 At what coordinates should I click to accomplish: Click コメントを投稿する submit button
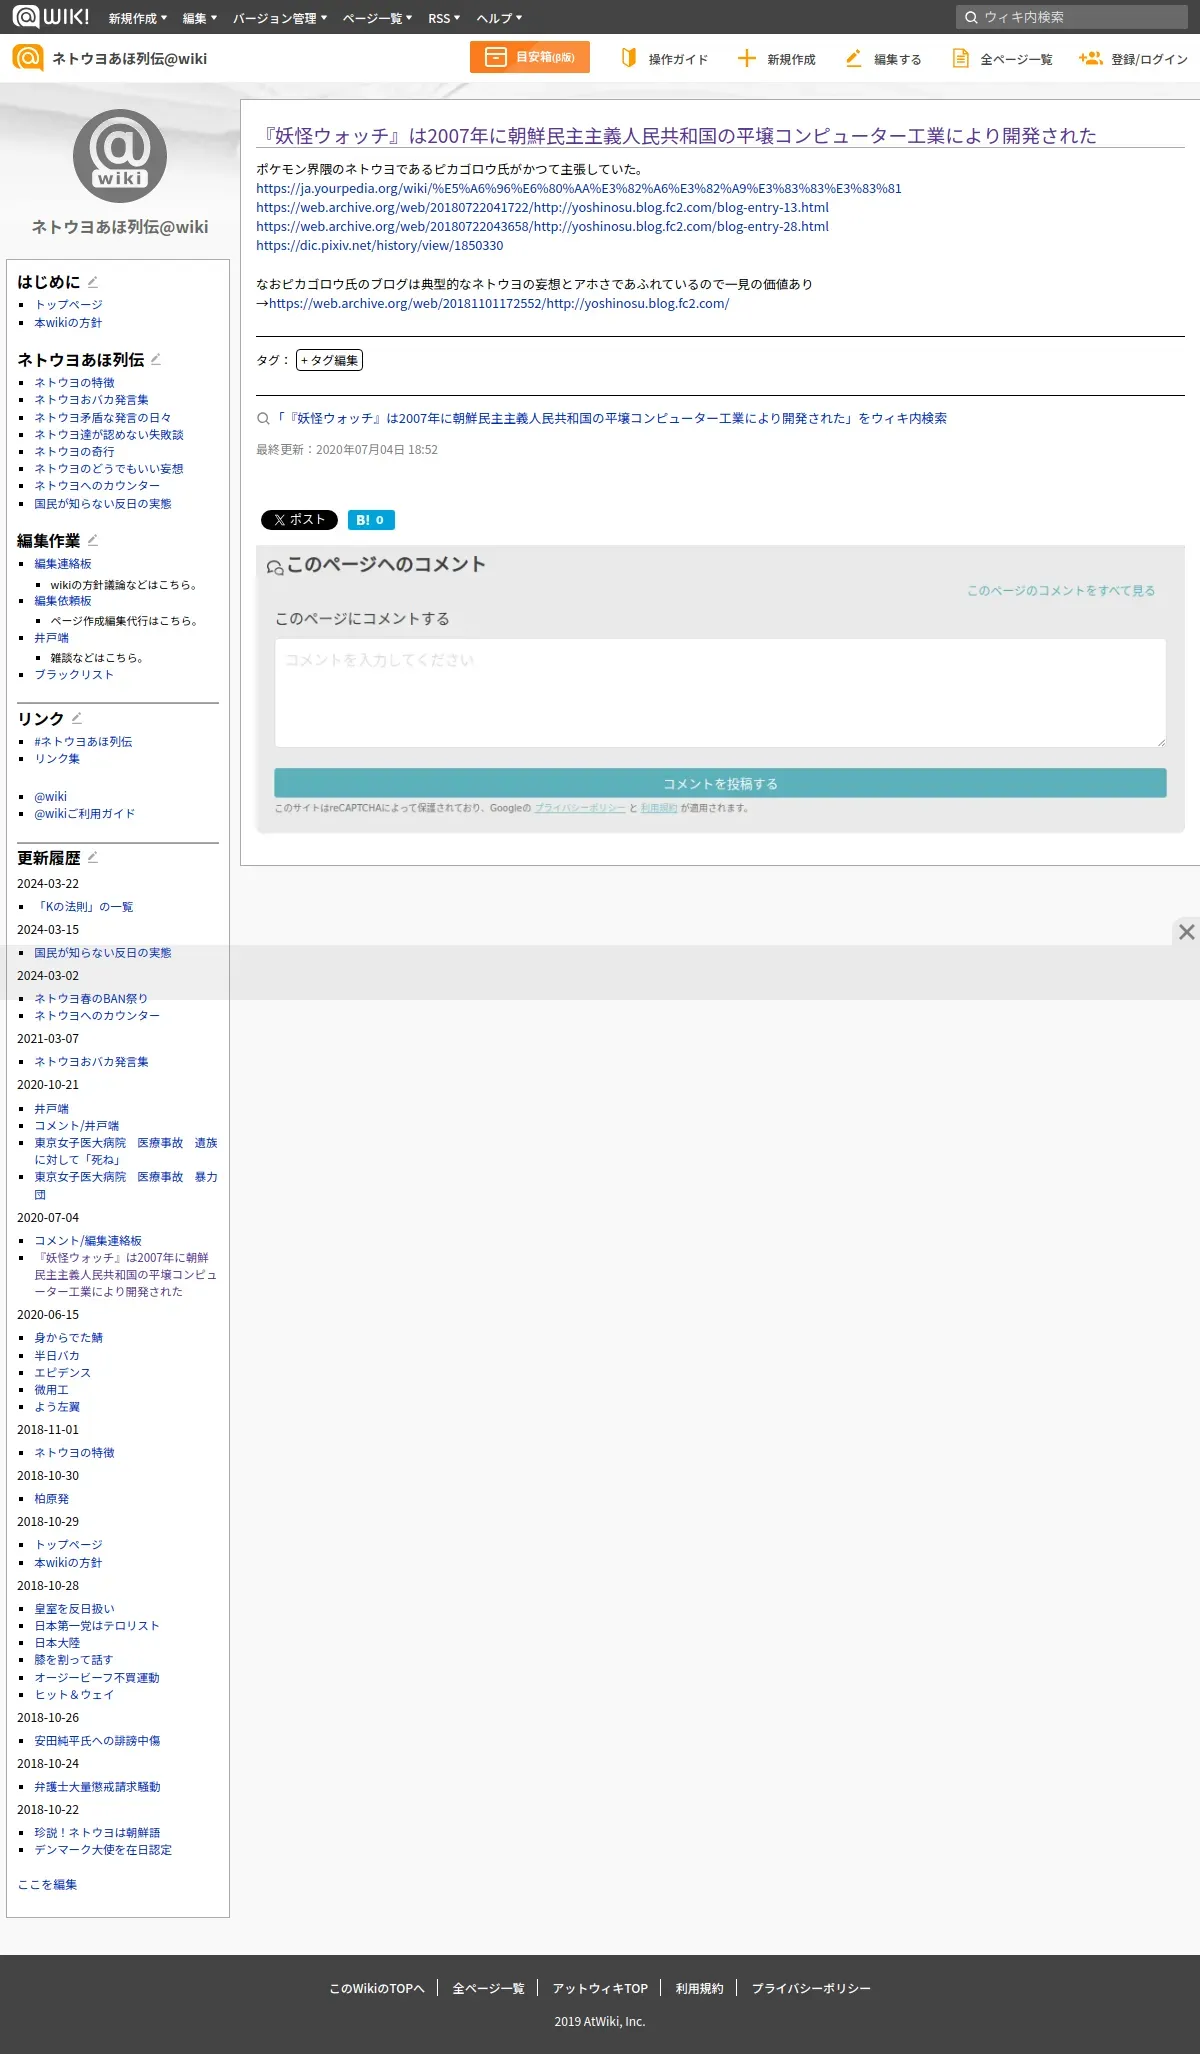[720, 783]
